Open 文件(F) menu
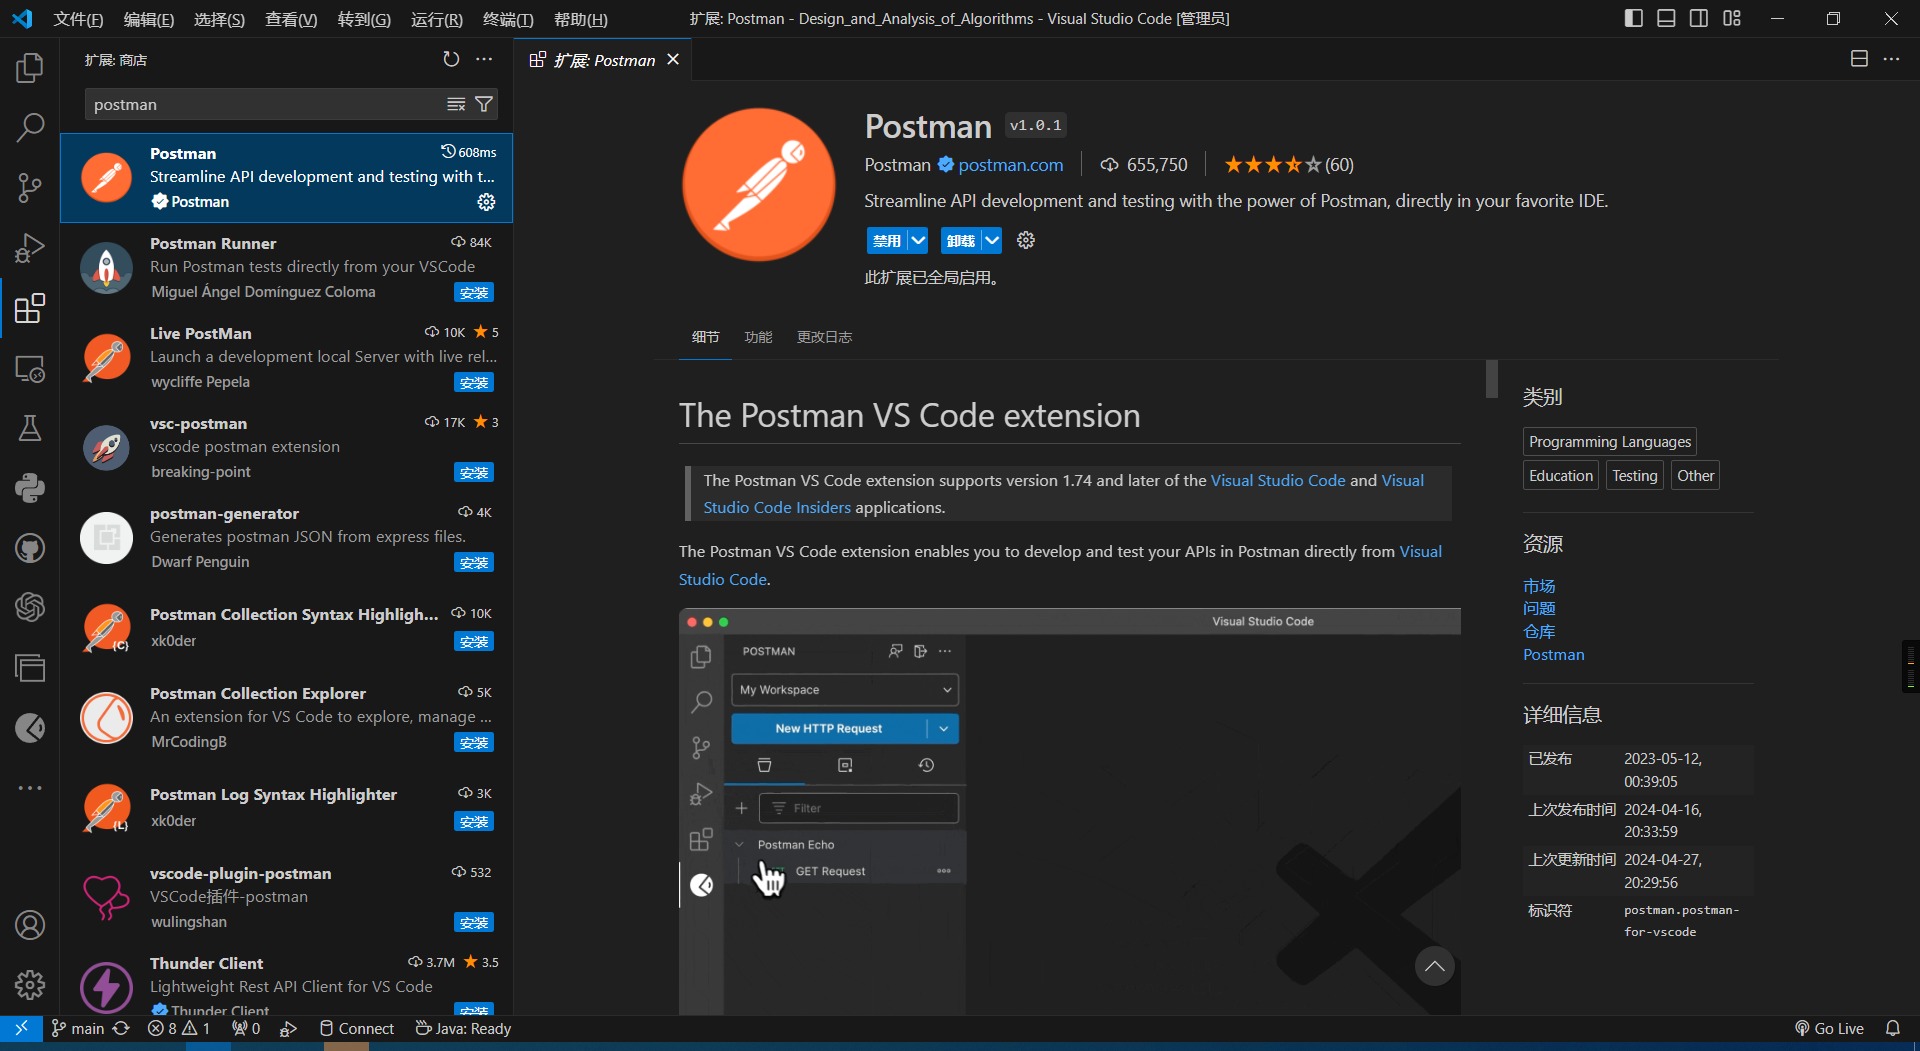Screen dimensions: 1920x1051 [78, 19]
